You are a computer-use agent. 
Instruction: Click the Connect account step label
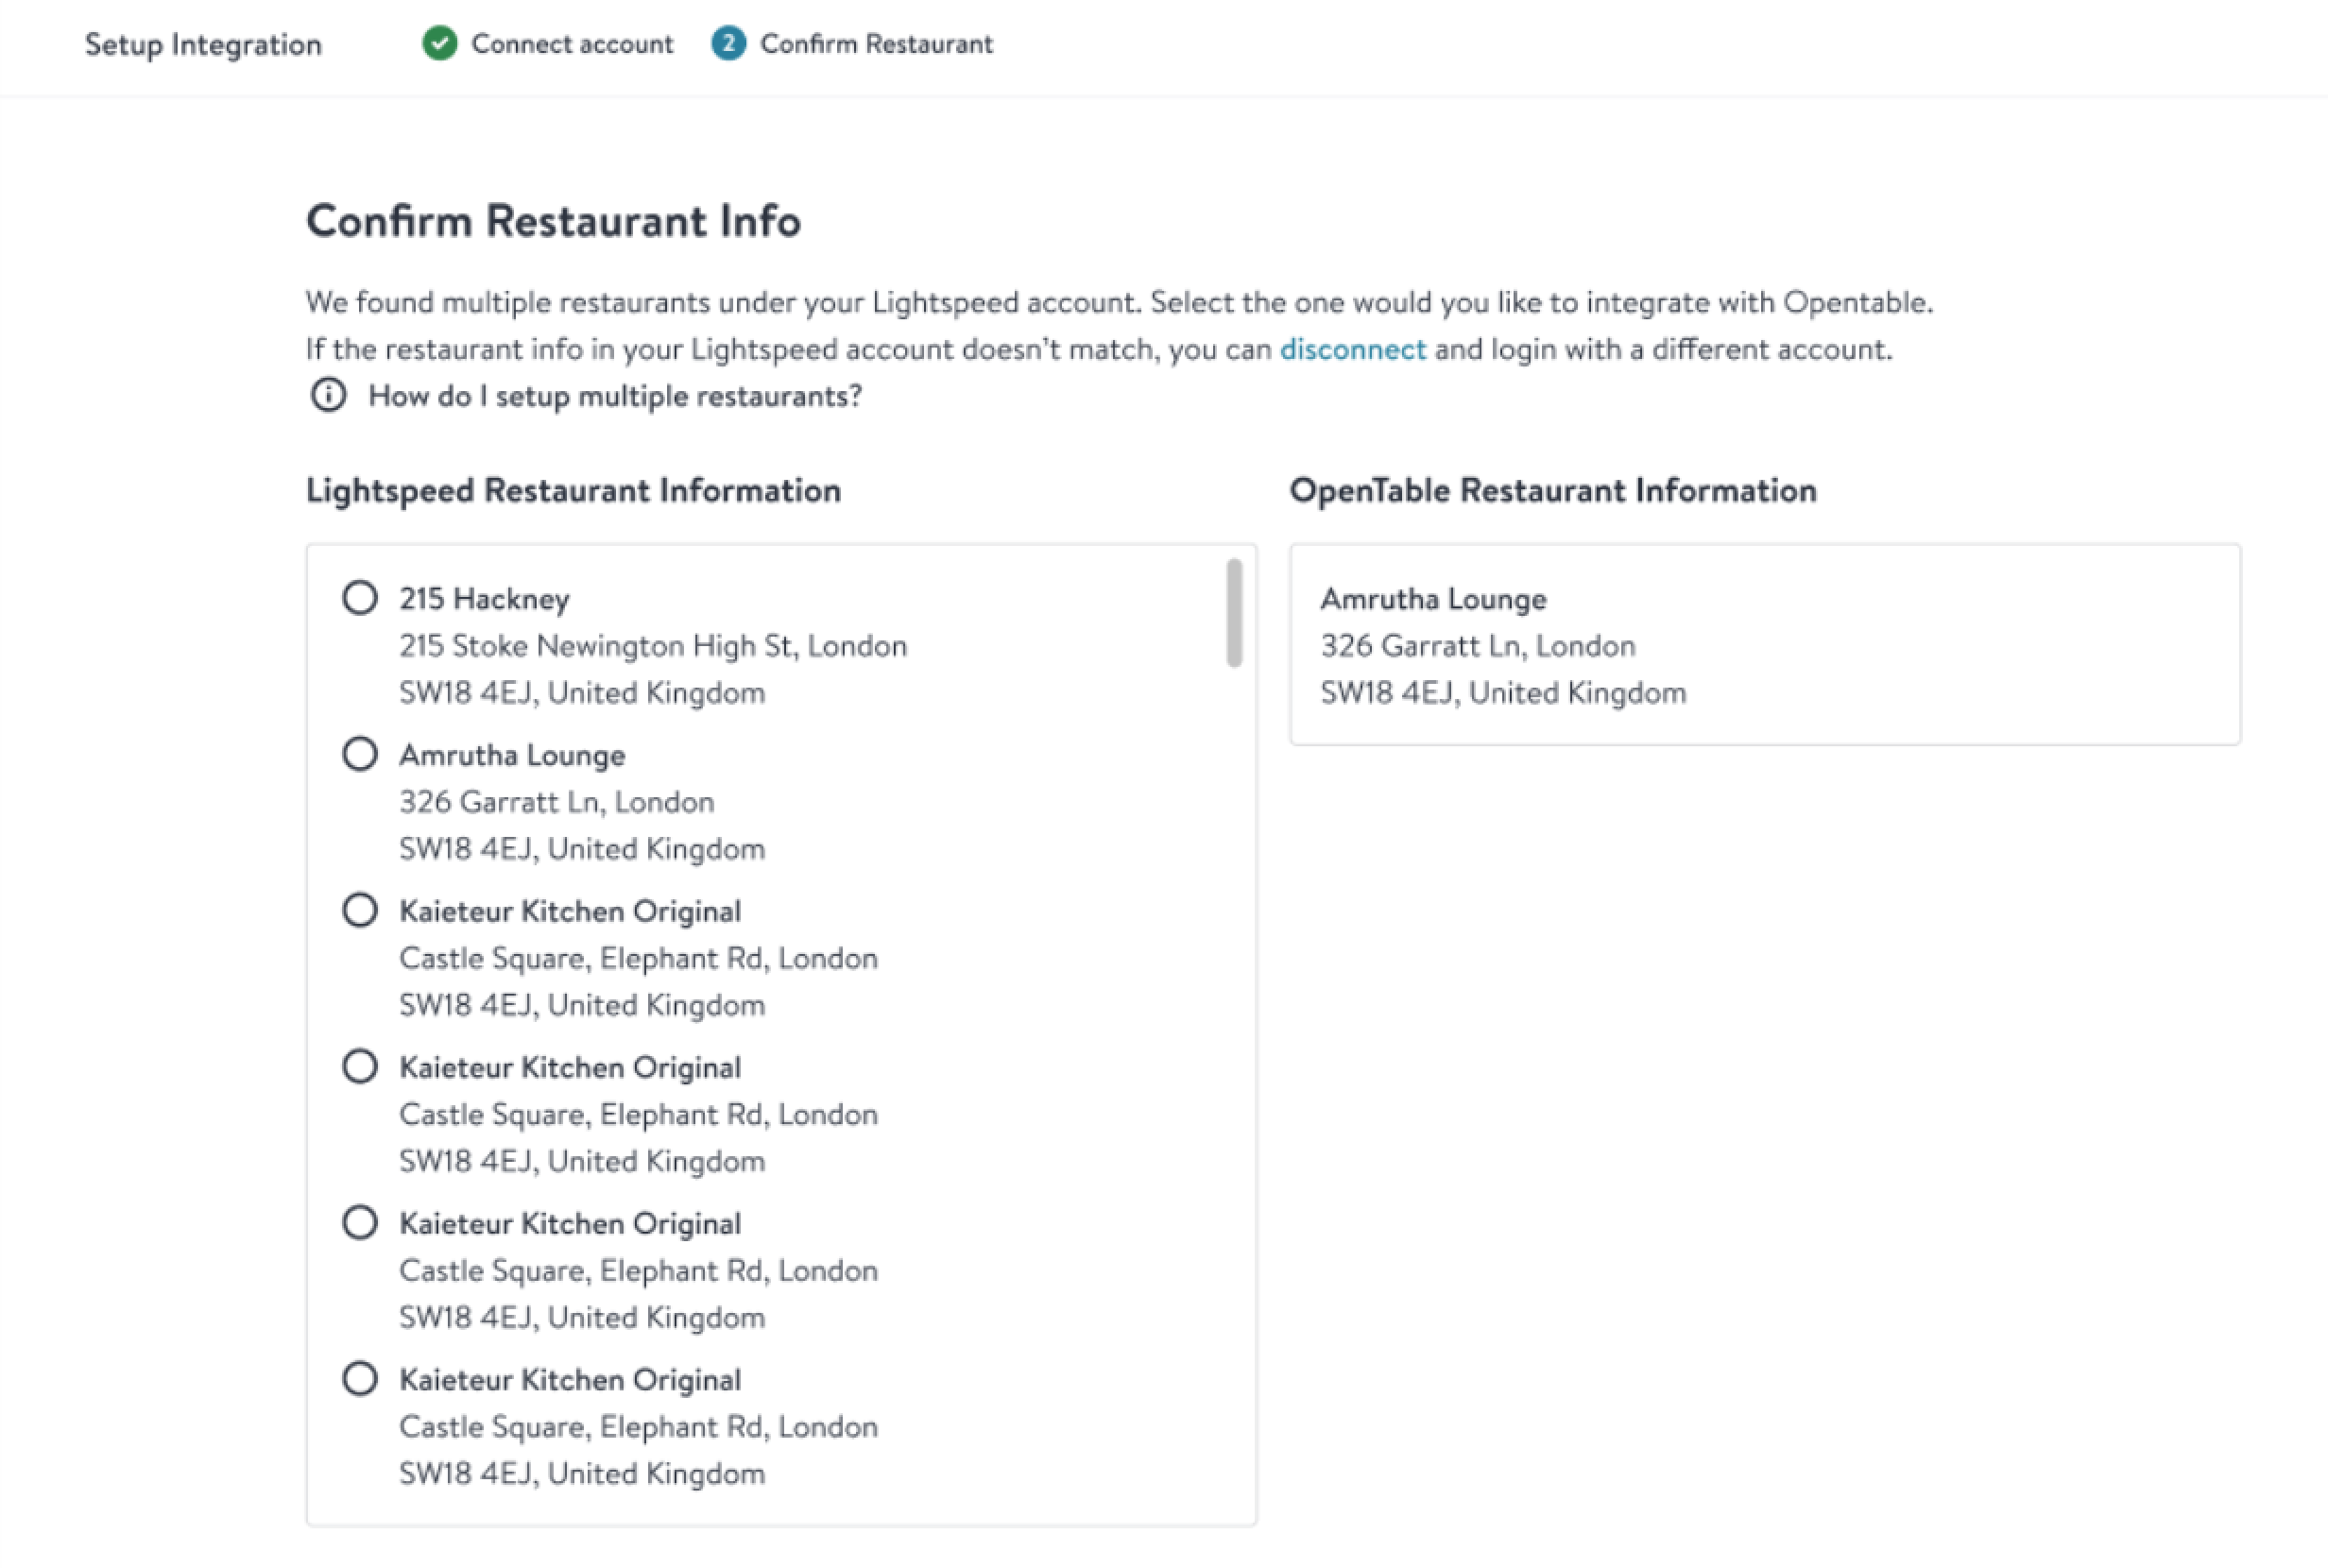click(572, 44)
